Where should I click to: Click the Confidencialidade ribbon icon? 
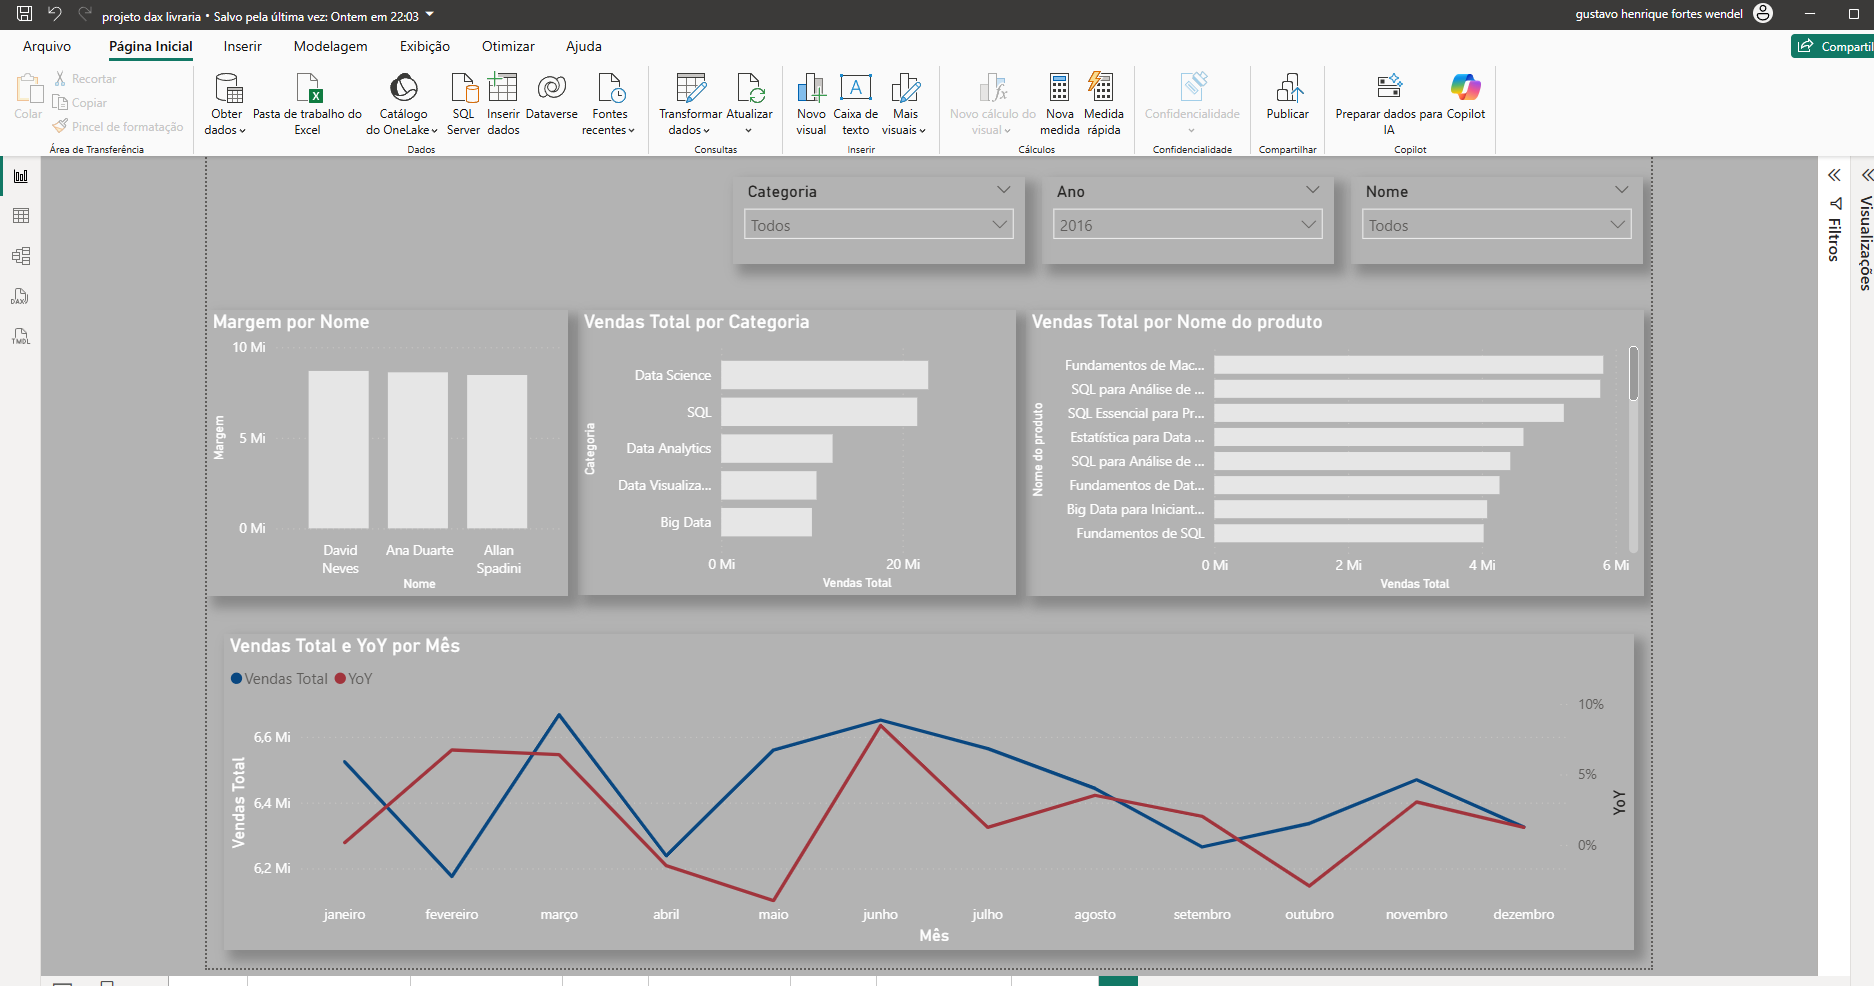[x=1193, y=88]
